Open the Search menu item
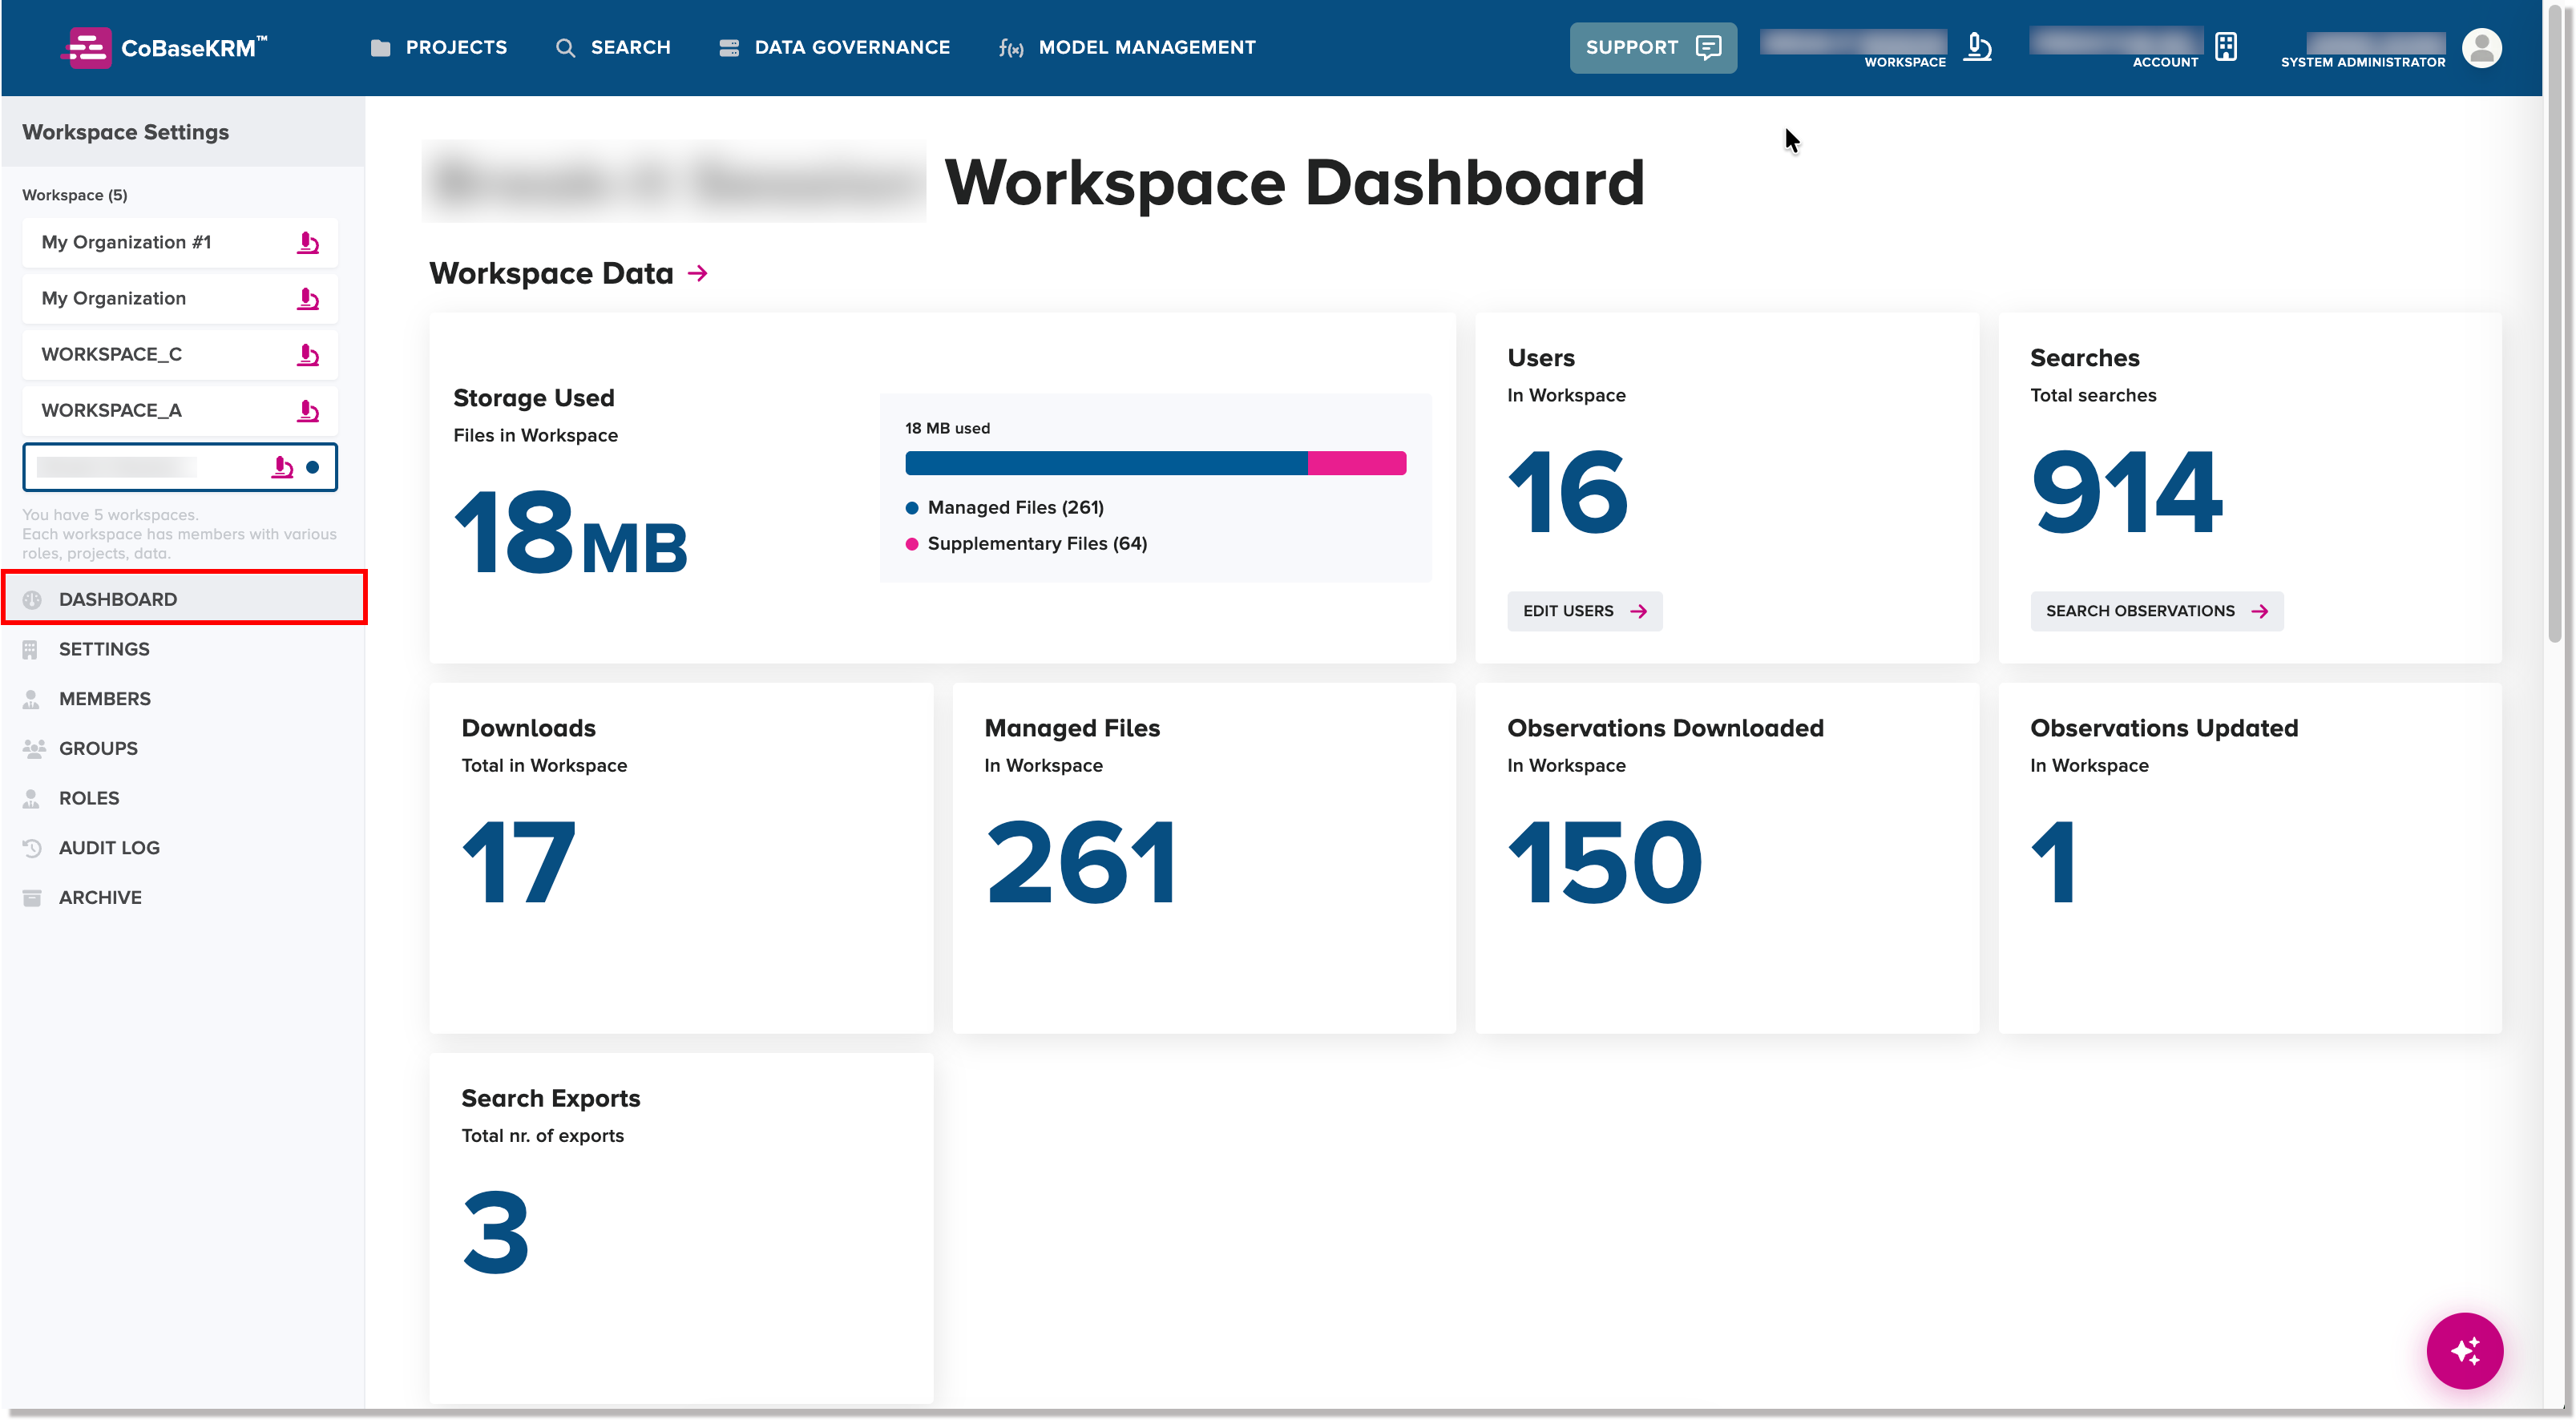2576x1420 pixels. point(612,47)
